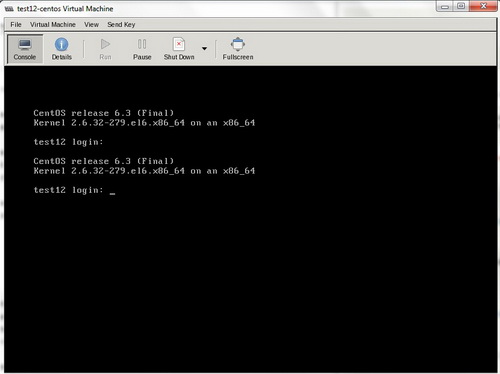Image resolution: width=500 pixels, height=374 pixels.
Task: Switch to Fullscreen mode
Action: 238,49
